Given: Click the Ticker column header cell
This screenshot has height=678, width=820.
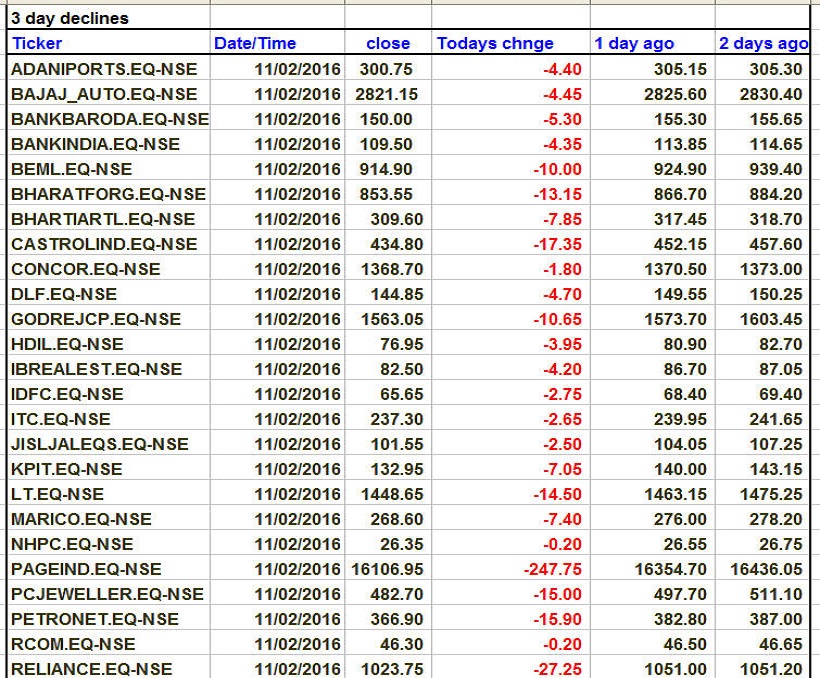Looking at the screenshot, I should pyautogui.click(x=37, y=44).
